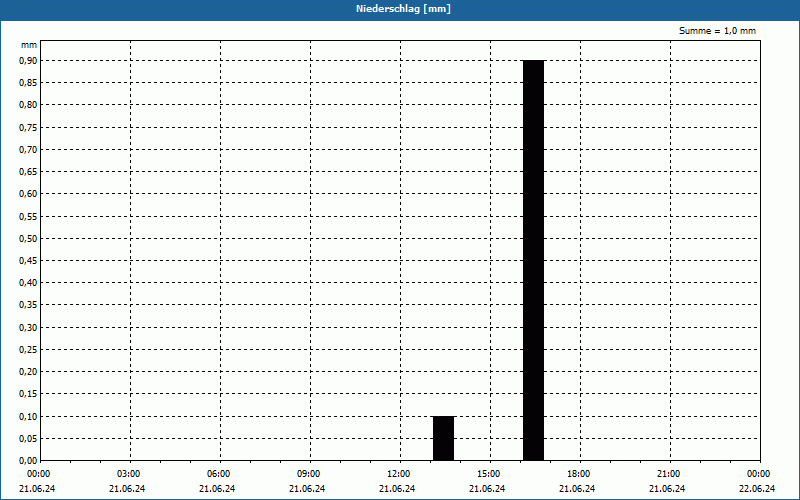The height and width of the screenshot is (500, 800).
Task: Click the 18:00 time axis label
Action: click(x=579, y=474)
